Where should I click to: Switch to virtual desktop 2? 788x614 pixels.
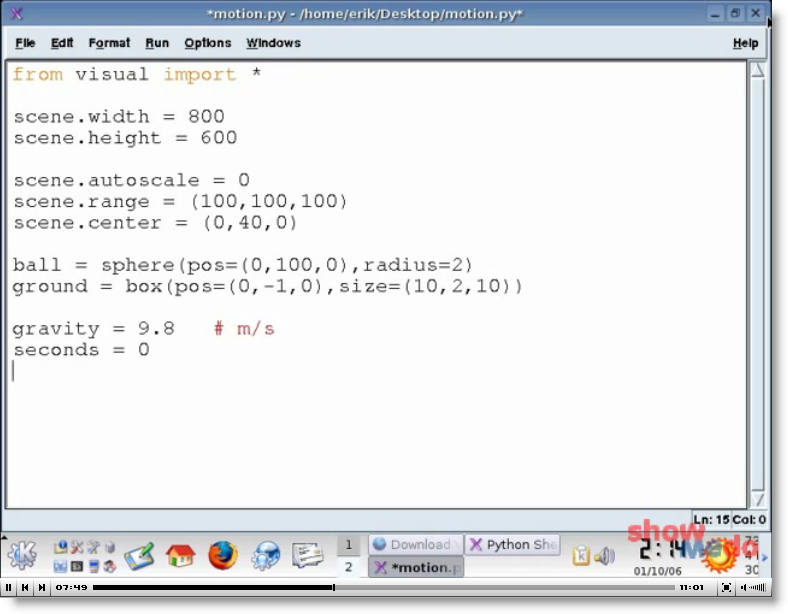pos(348,567)
